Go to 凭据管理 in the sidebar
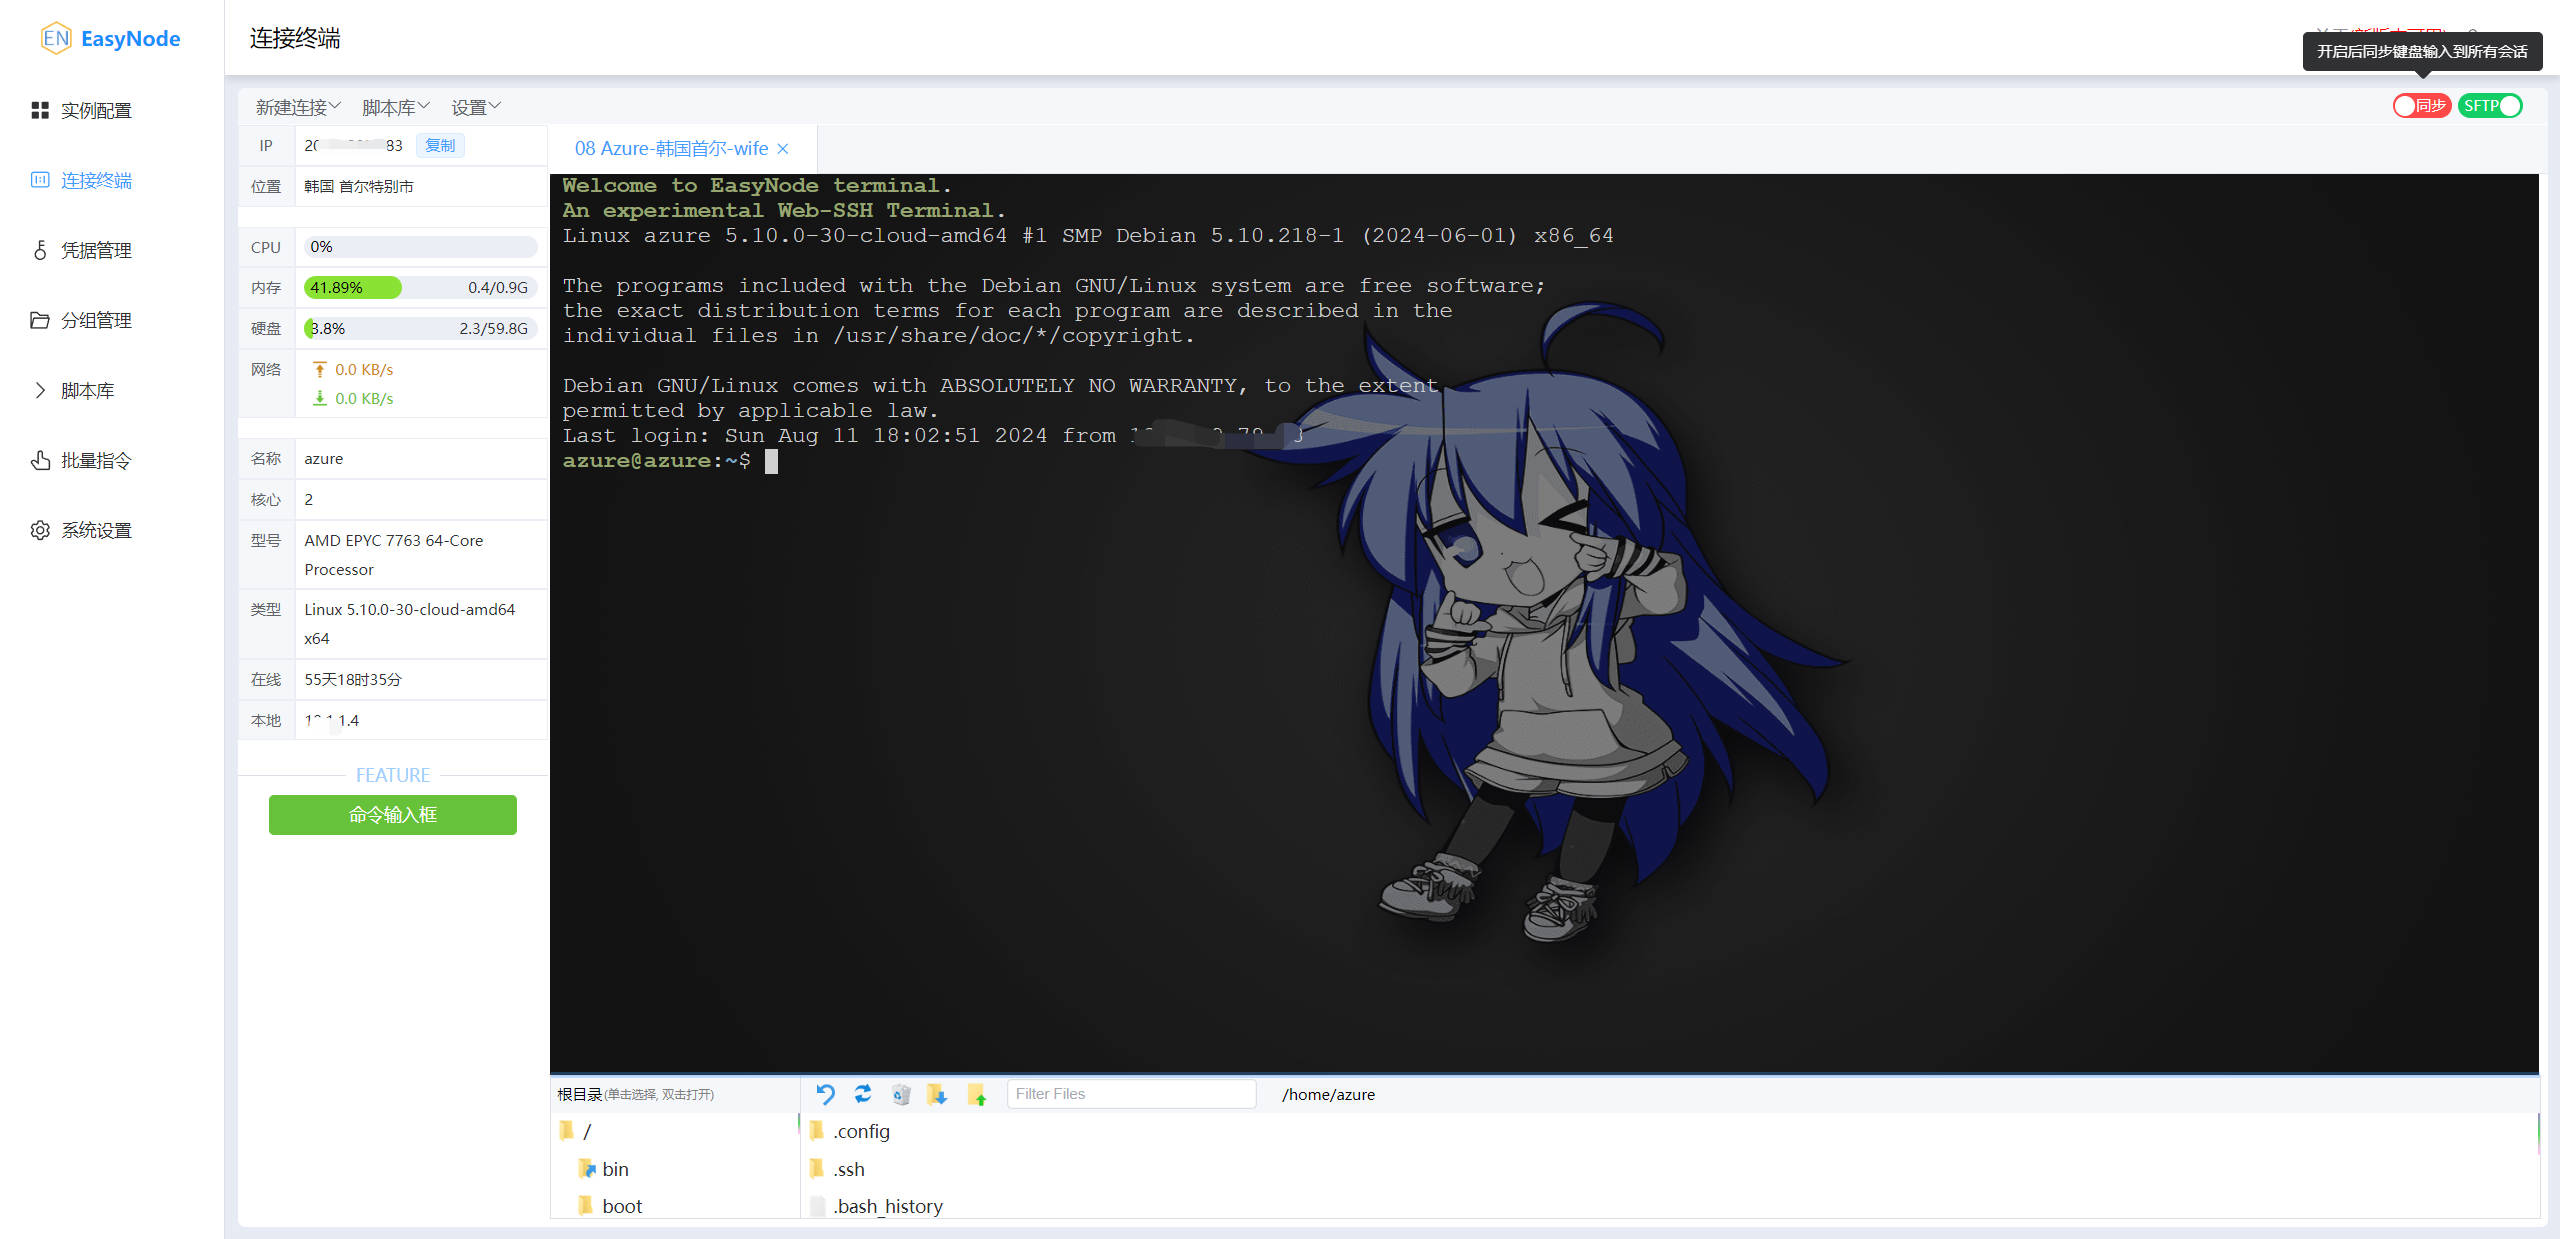The image size is (2560, 1239). tap(96, 250)
